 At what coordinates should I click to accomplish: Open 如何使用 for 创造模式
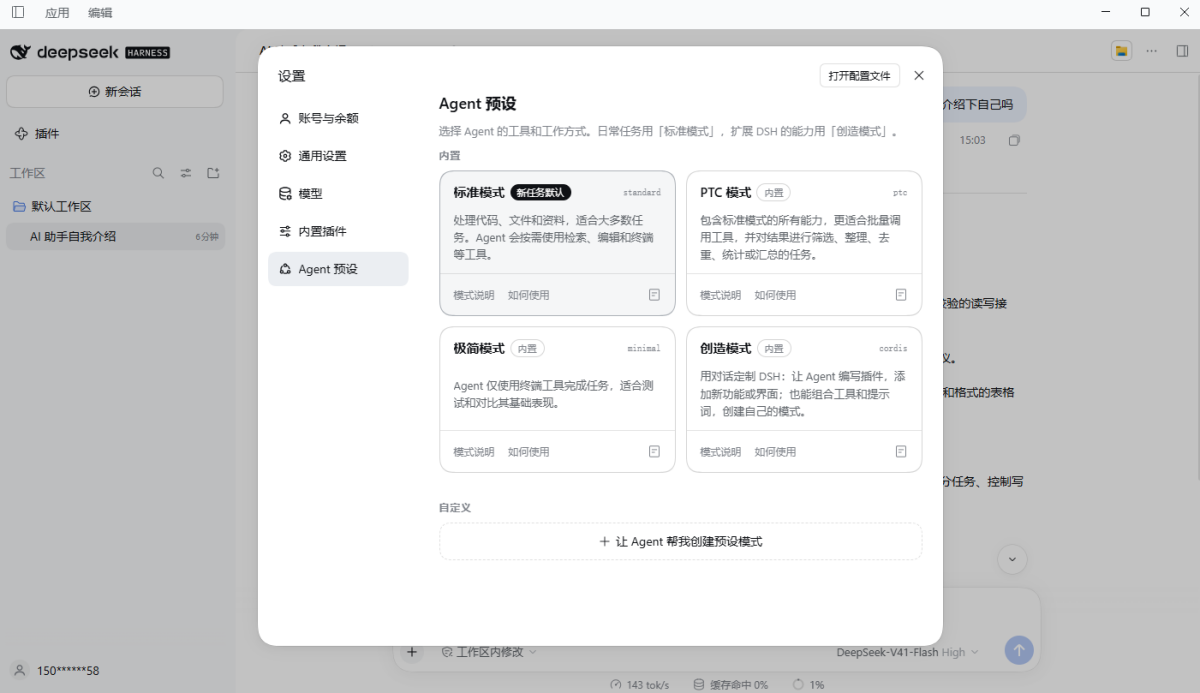point(775,452)
